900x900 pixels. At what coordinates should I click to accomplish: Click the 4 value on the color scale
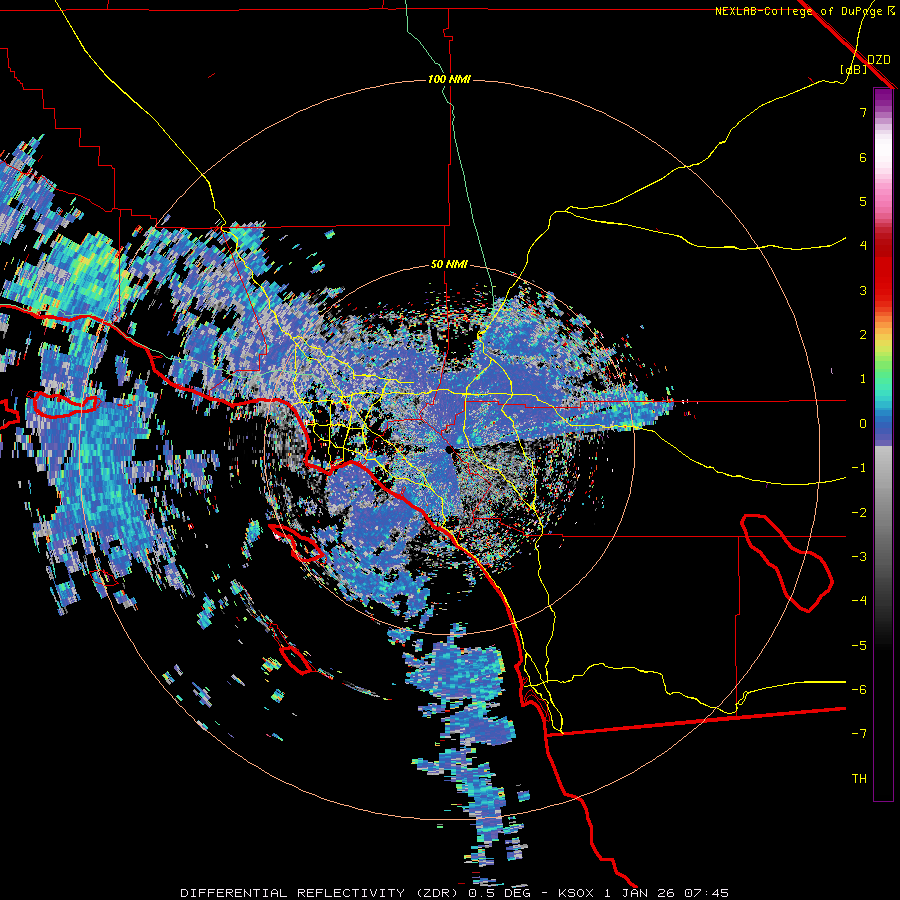[863, 246]
